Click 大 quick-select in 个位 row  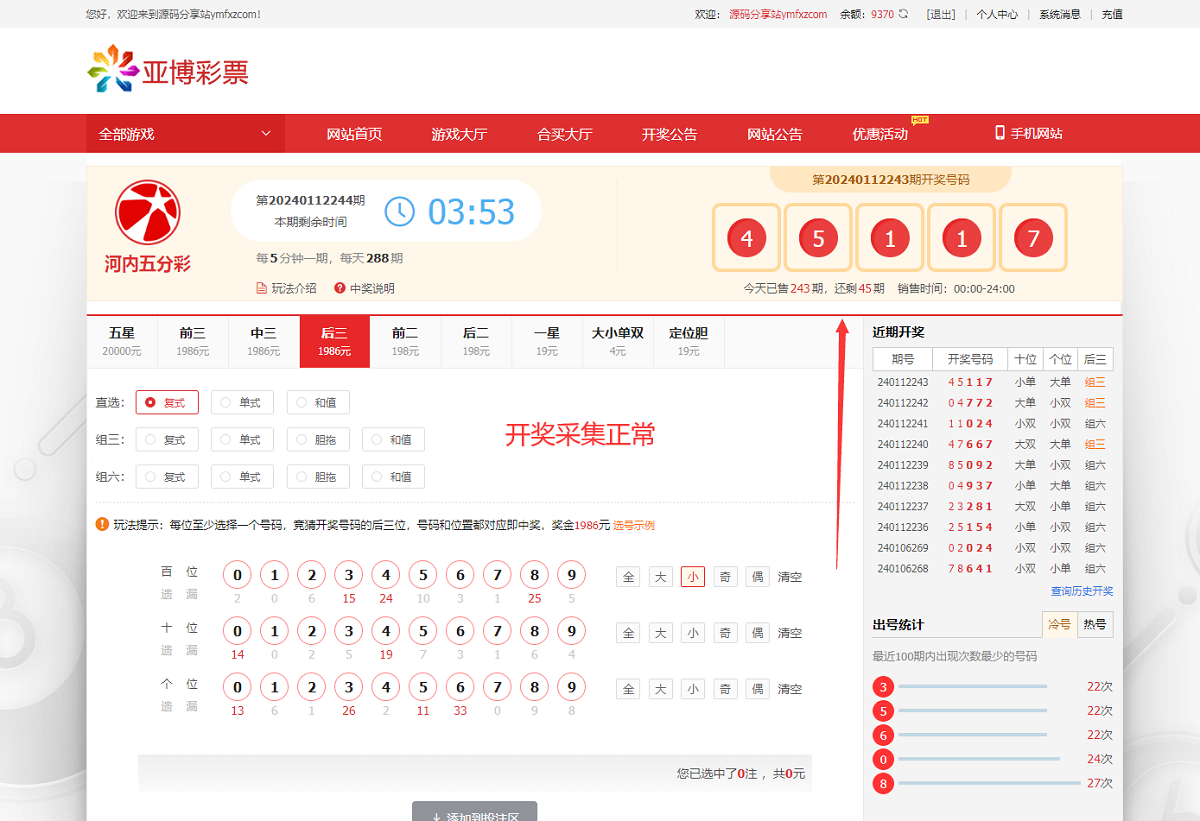(x=660, y=689)
